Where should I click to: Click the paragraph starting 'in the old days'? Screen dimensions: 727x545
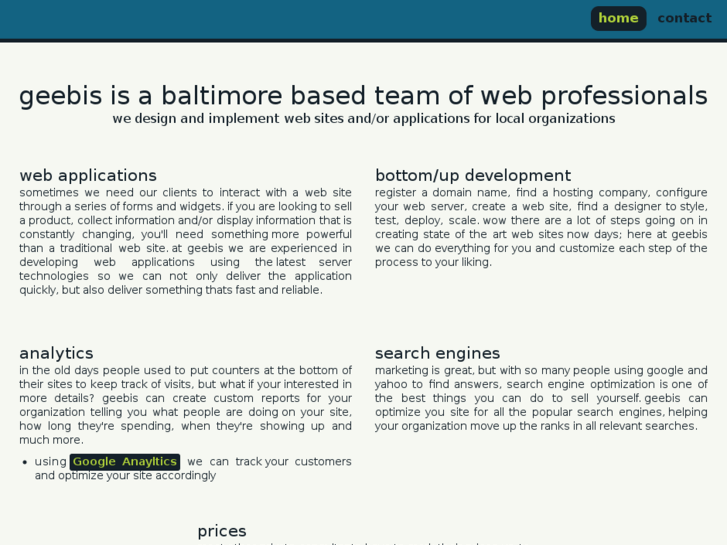point(185,405)
